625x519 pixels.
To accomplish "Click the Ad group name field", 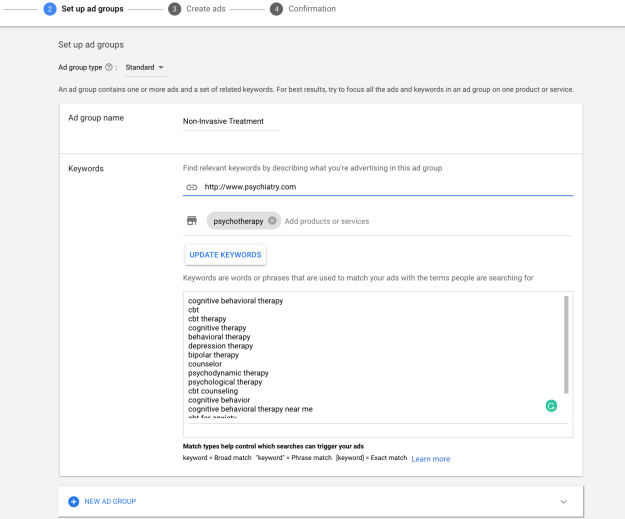I will [231, 121].
